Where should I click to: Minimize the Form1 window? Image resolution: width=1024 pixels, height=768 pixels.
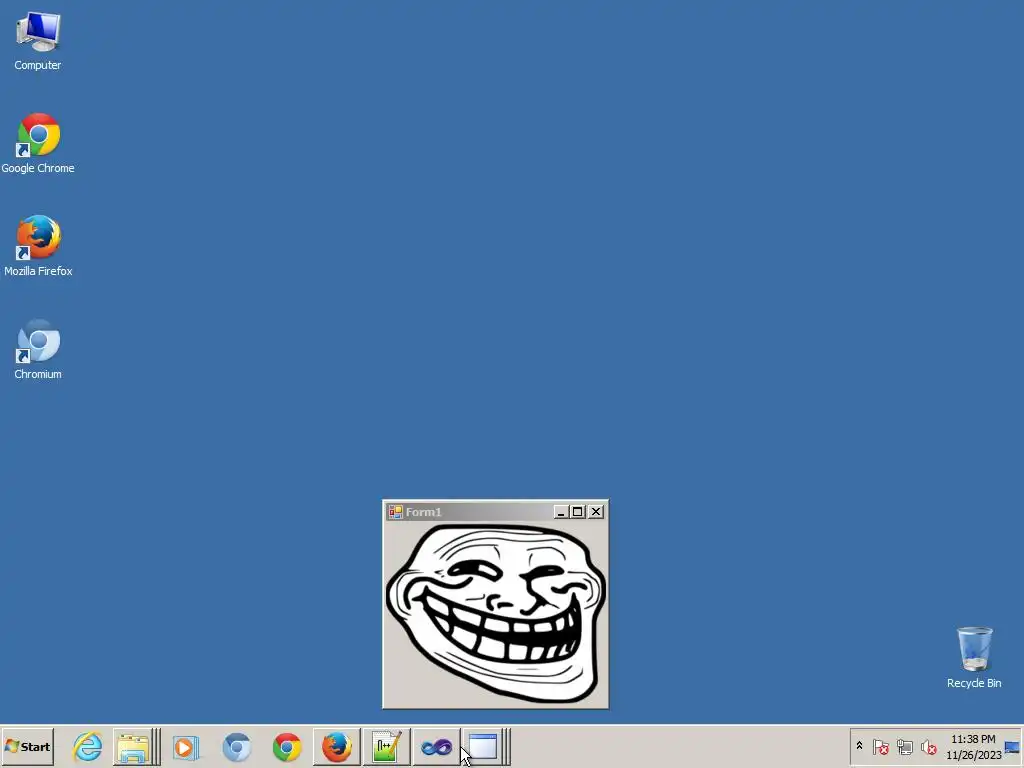click(x=560, y=512)
